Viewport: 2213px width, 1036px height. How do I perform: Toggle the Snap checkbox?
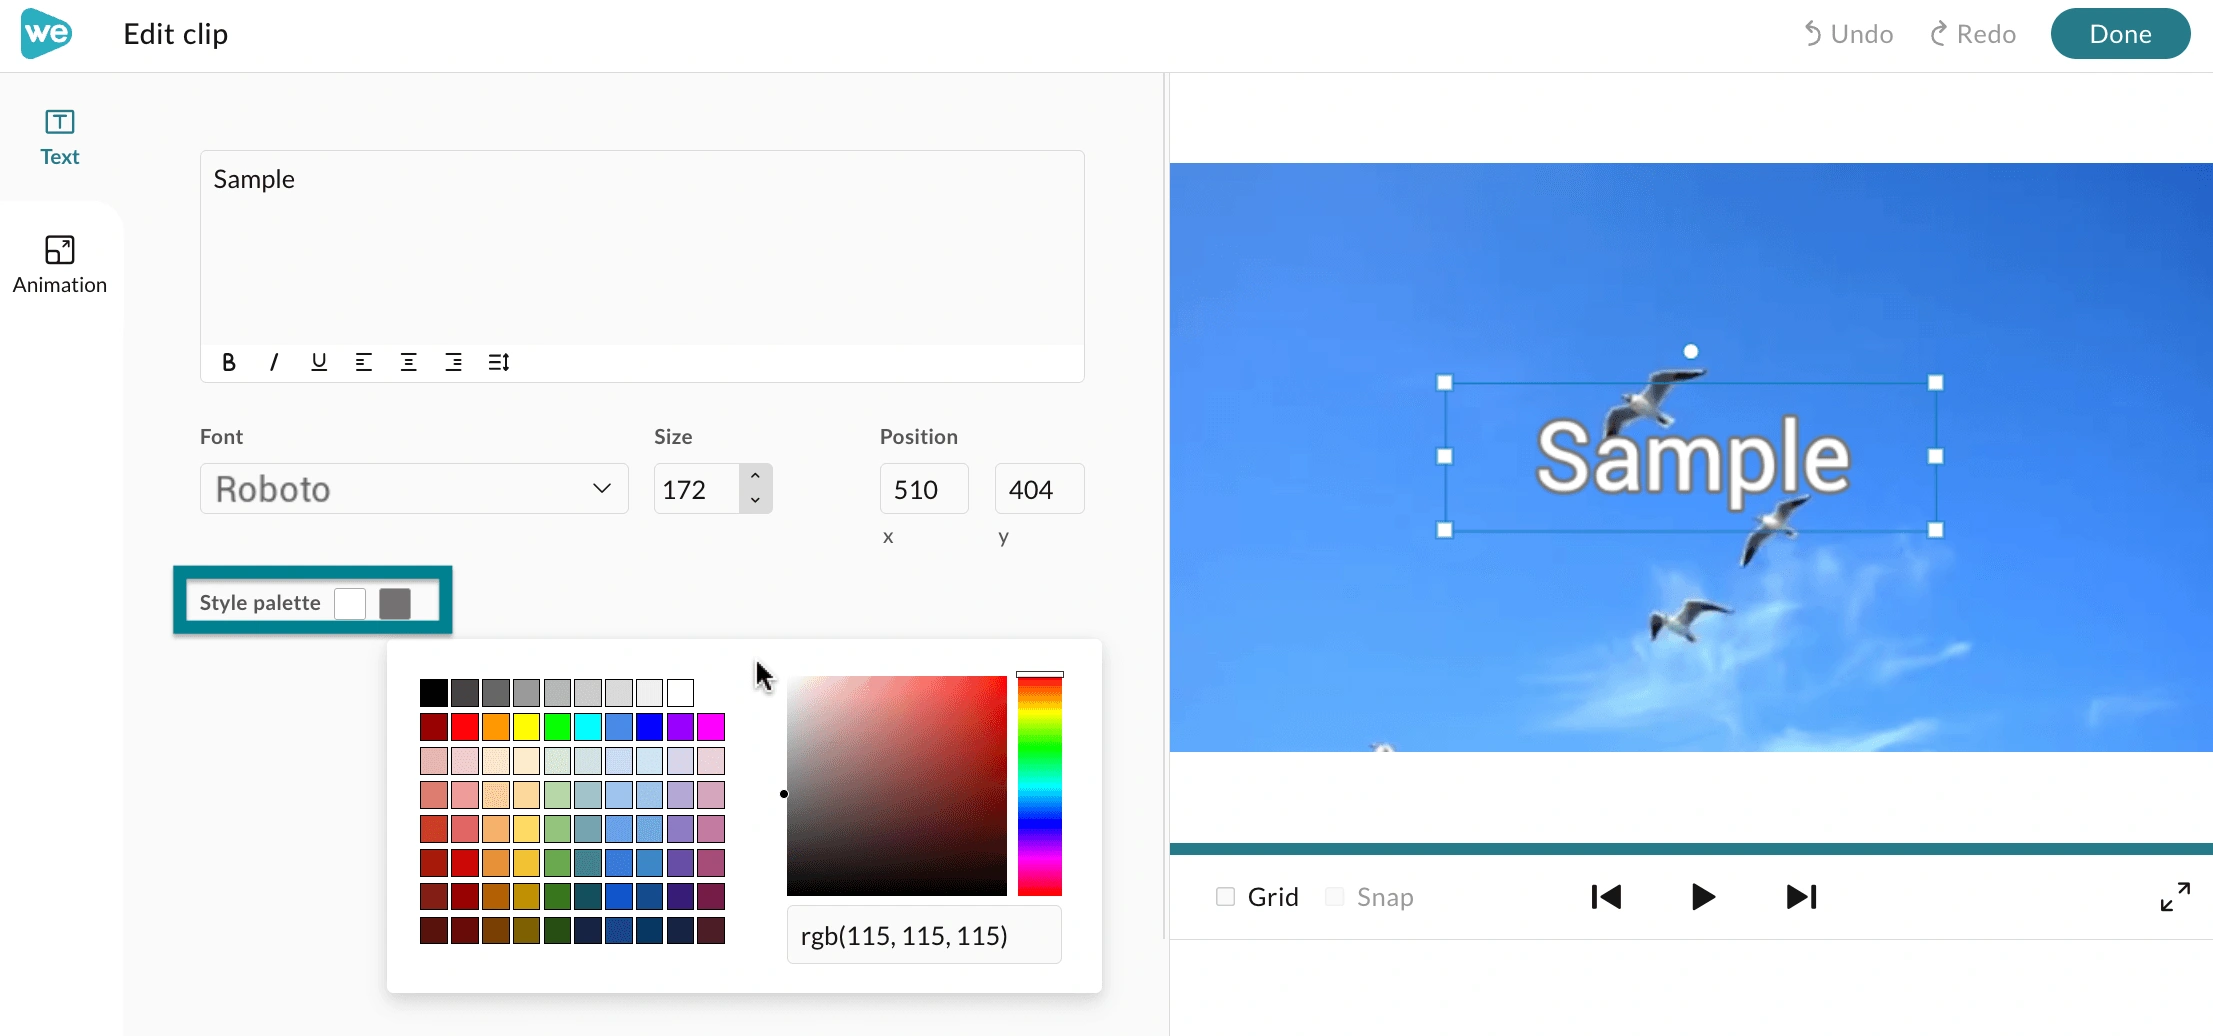[1334, 896]
